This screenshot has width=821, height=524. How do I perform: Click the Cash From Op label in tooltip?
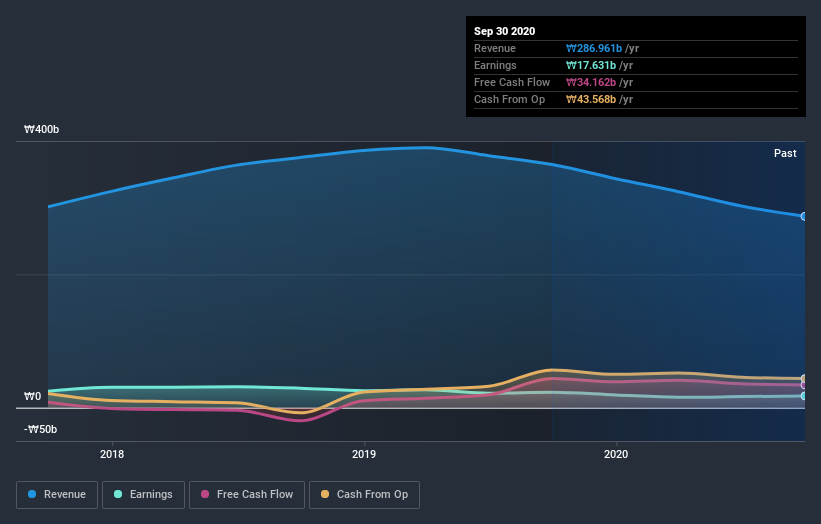pos(509,99)
